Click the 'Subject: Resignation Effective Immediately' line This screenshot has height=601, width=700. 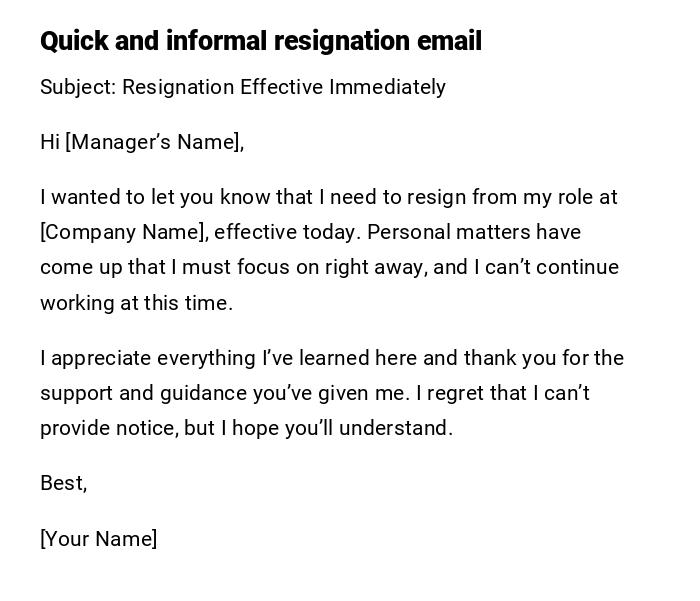(242, 87)
